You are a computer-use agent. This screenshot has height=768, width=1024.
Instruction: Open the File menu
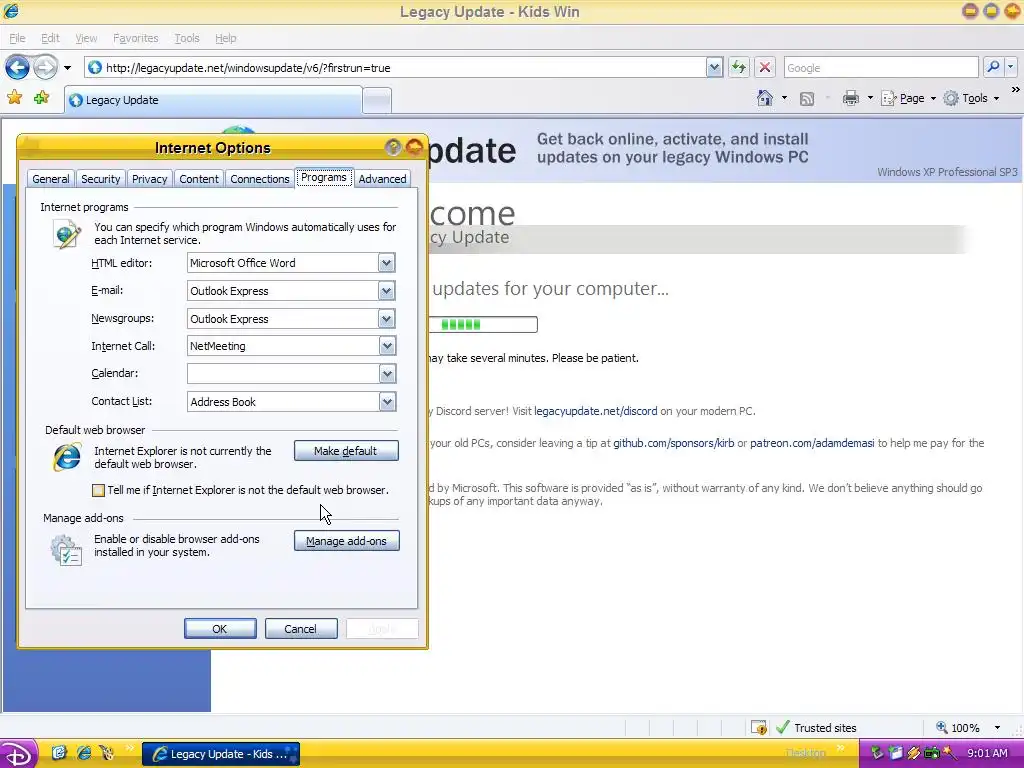pos(17,38)
